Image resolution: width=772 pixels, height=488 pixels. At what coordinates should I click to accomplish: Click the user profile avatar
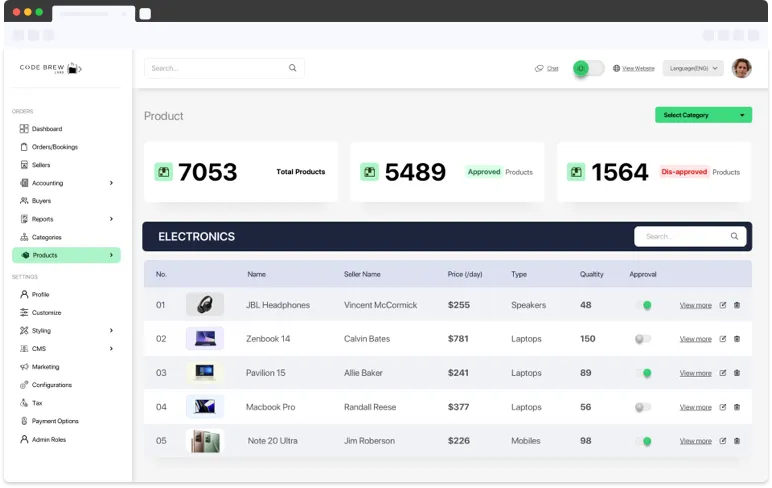click(741, 68)
